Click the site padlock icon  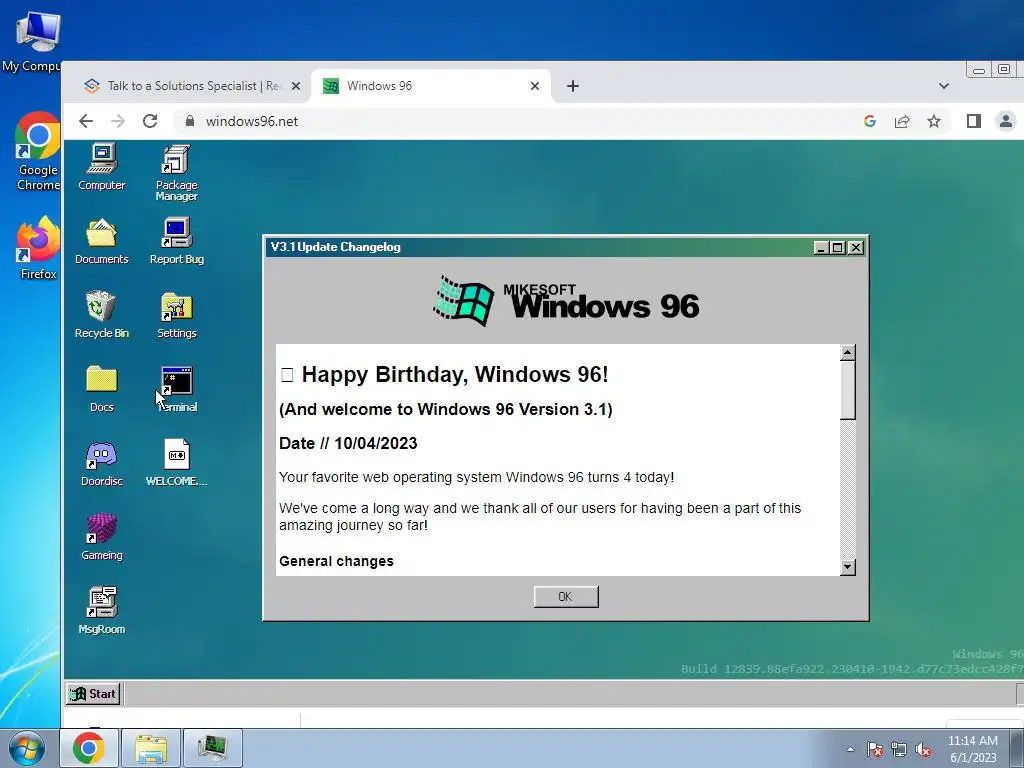[190, 121]
